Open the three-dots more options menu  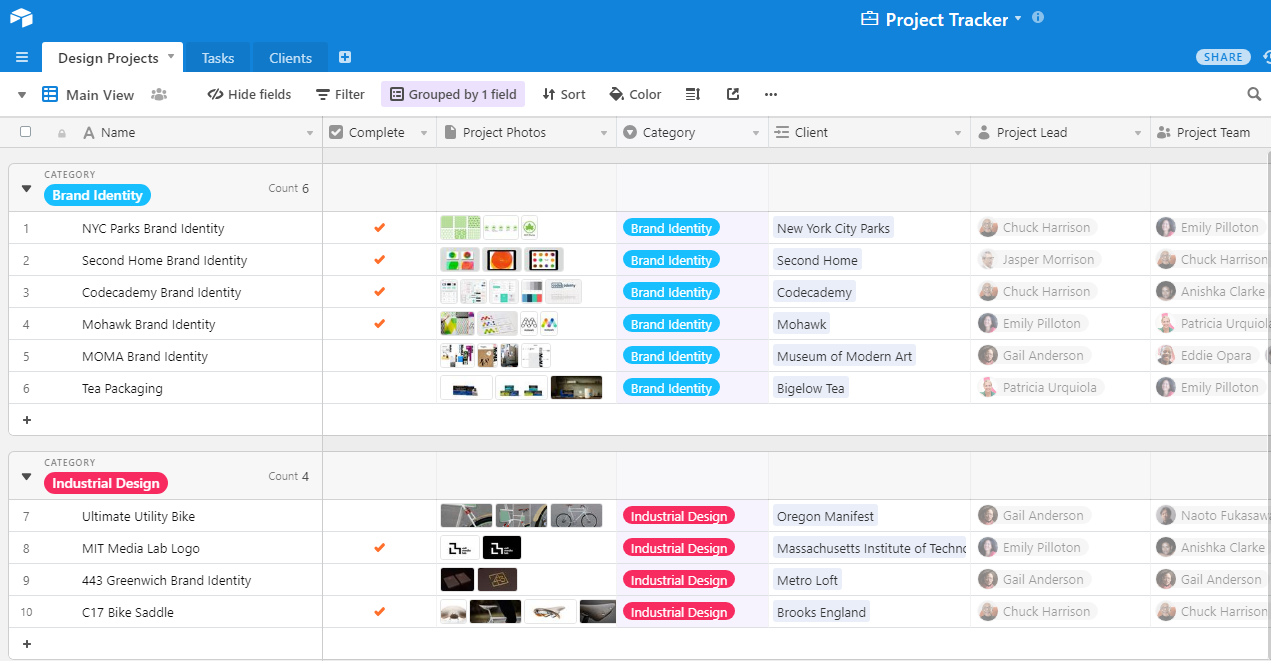(x=770, y=94)
